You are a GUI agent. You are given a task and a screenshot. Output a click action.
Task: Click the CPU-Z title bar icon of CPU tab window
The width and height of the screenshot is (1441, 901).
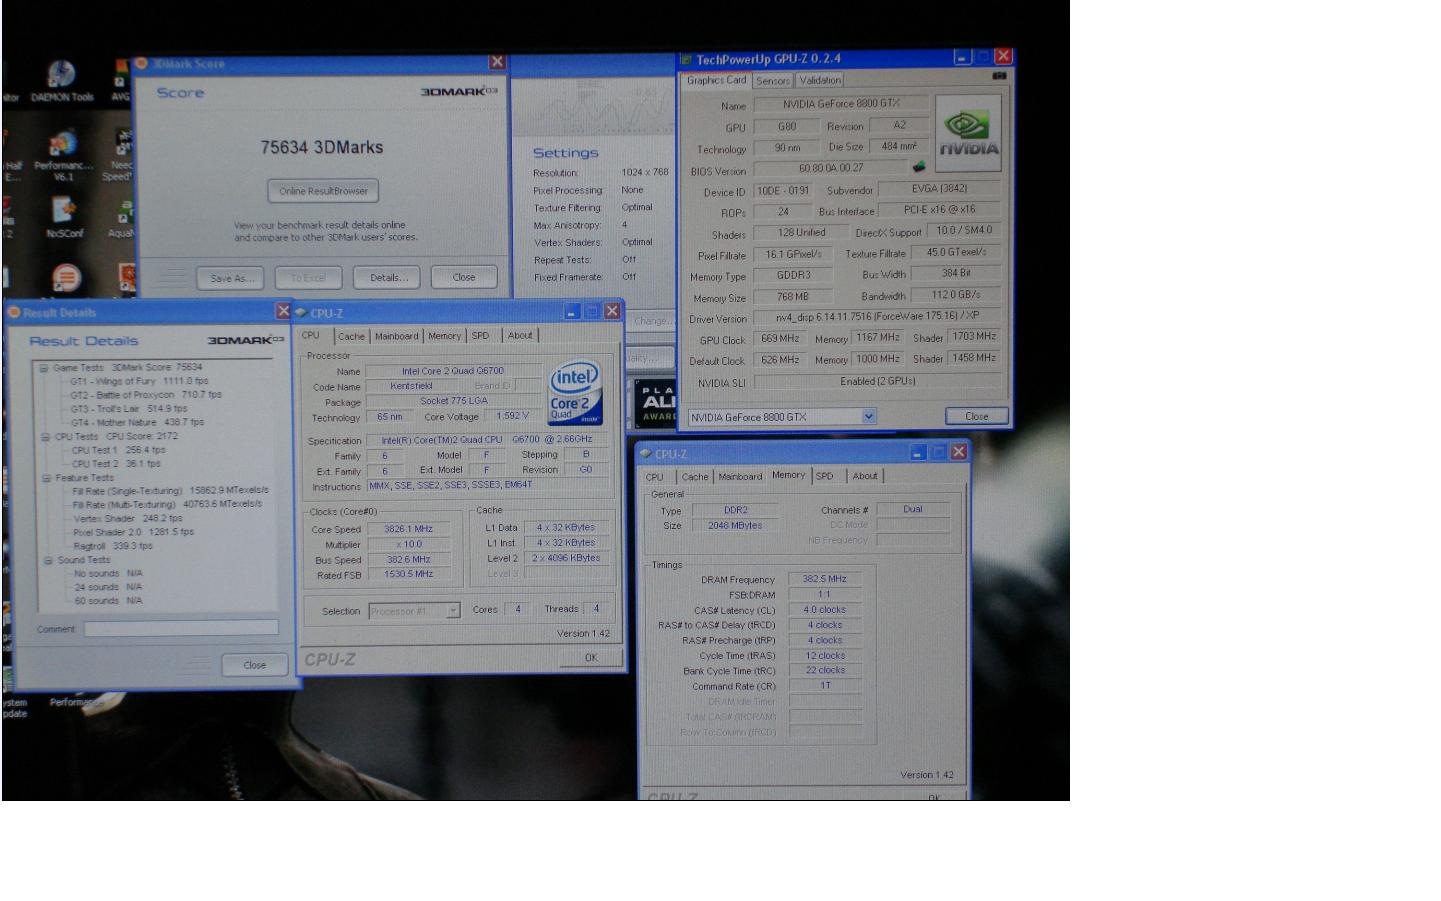(x=300, y=313)
